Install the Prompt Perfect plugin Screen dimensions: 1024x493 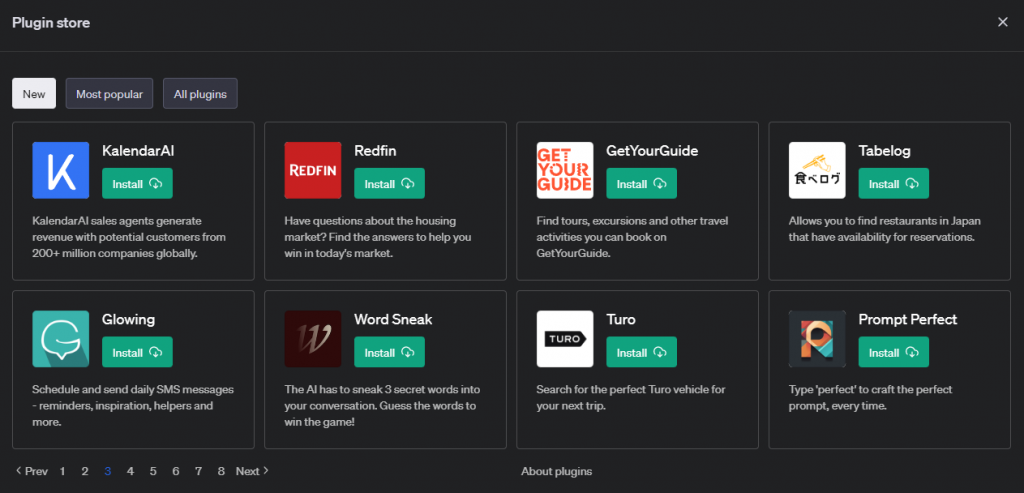pos(893,353)
